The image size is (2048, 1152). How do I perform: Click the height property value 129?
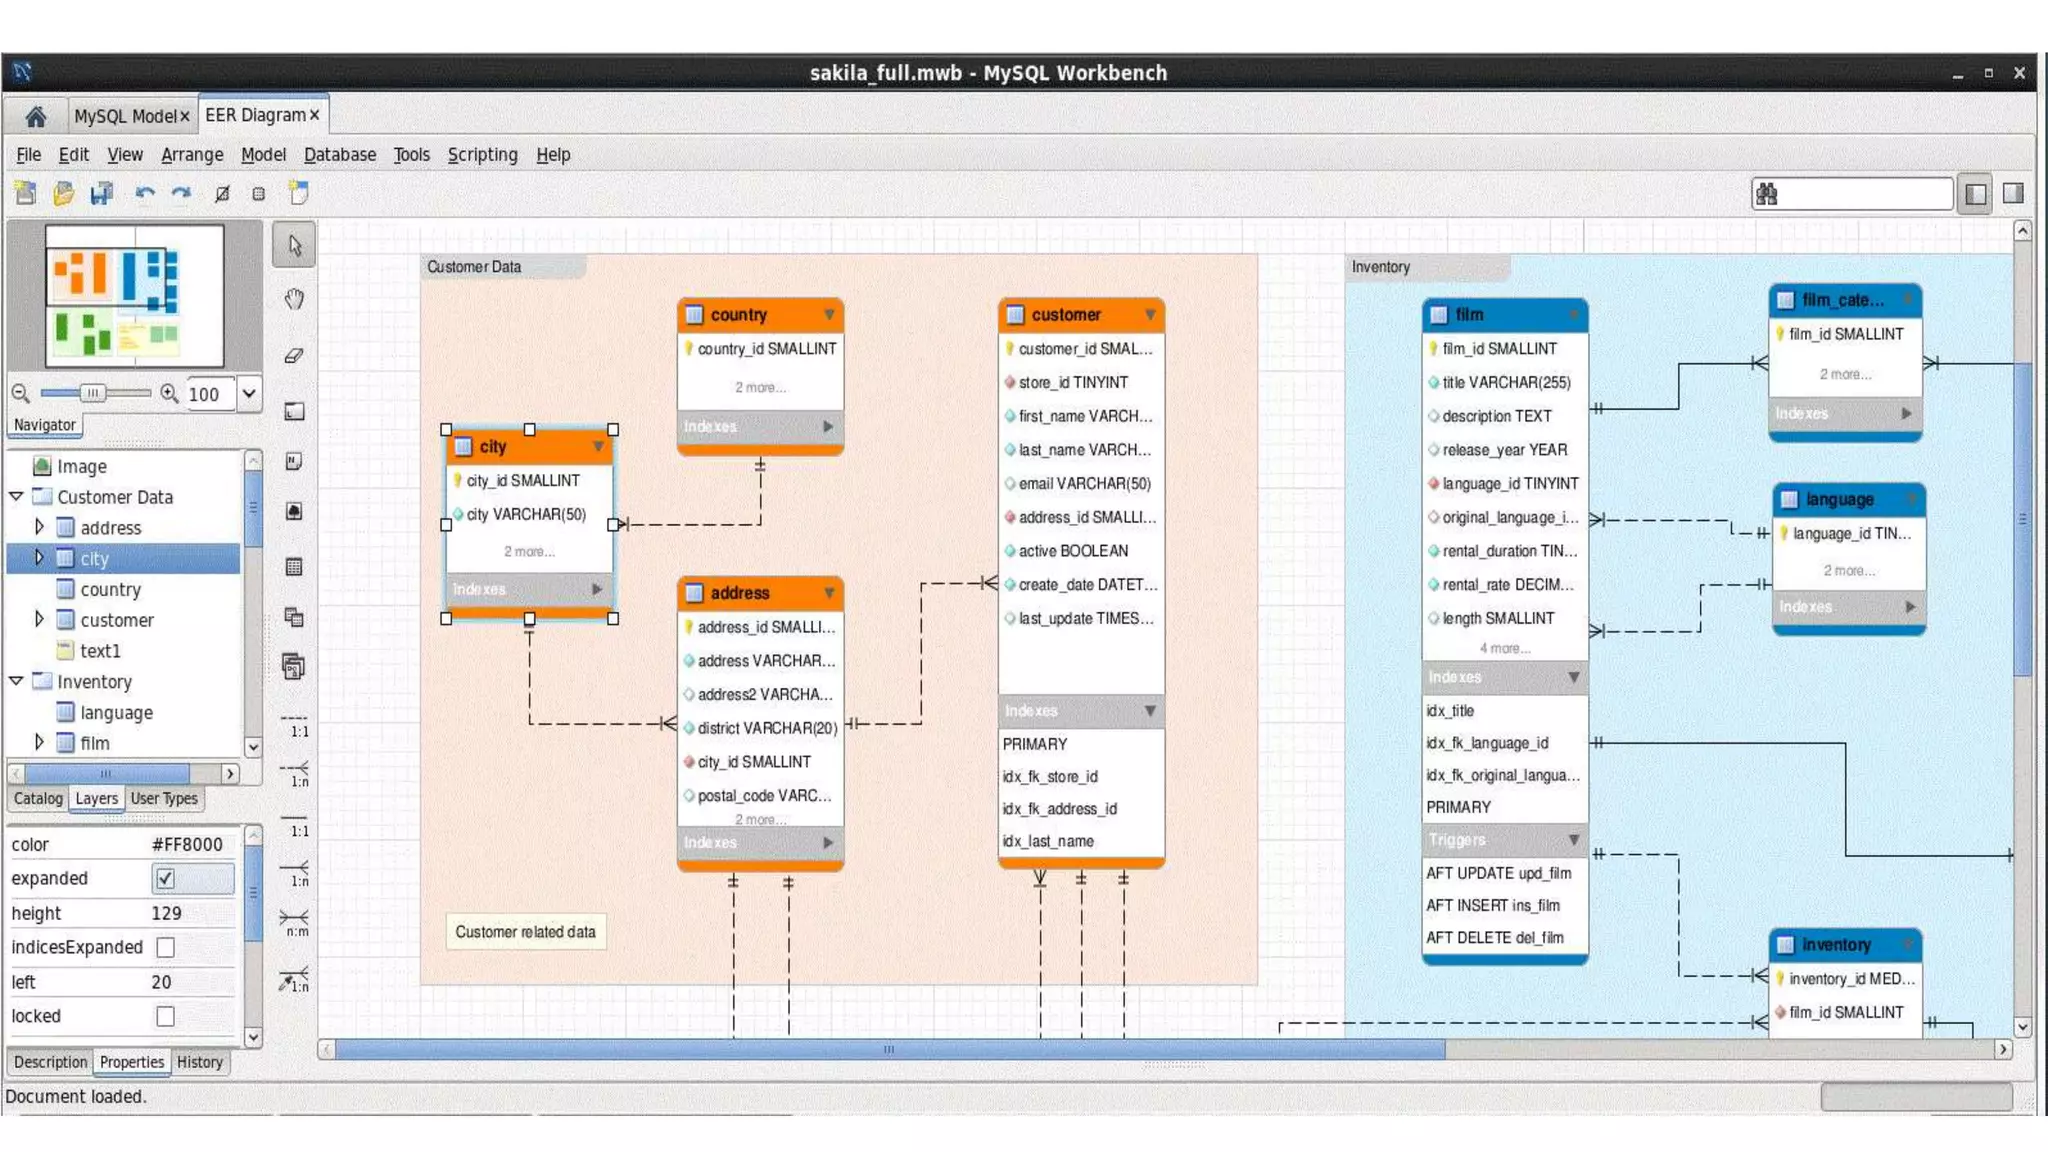click(x=166, y=913)
